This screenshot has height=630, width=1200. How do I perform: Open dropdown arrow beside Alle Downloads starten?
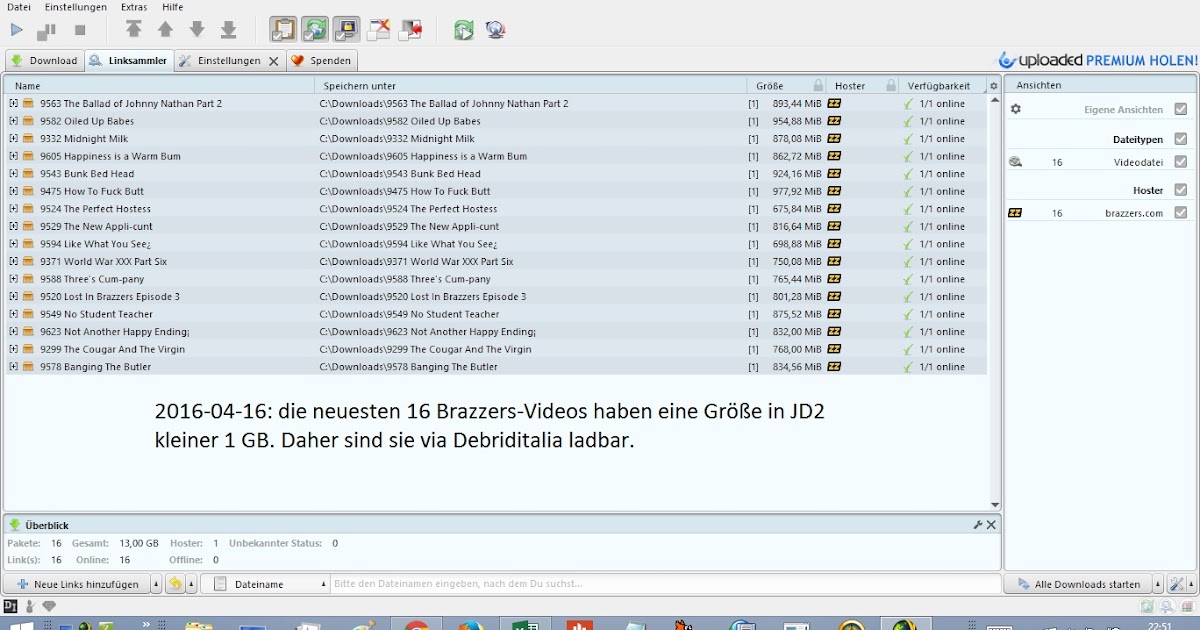pyautogui.click(x=1158, y=584)
